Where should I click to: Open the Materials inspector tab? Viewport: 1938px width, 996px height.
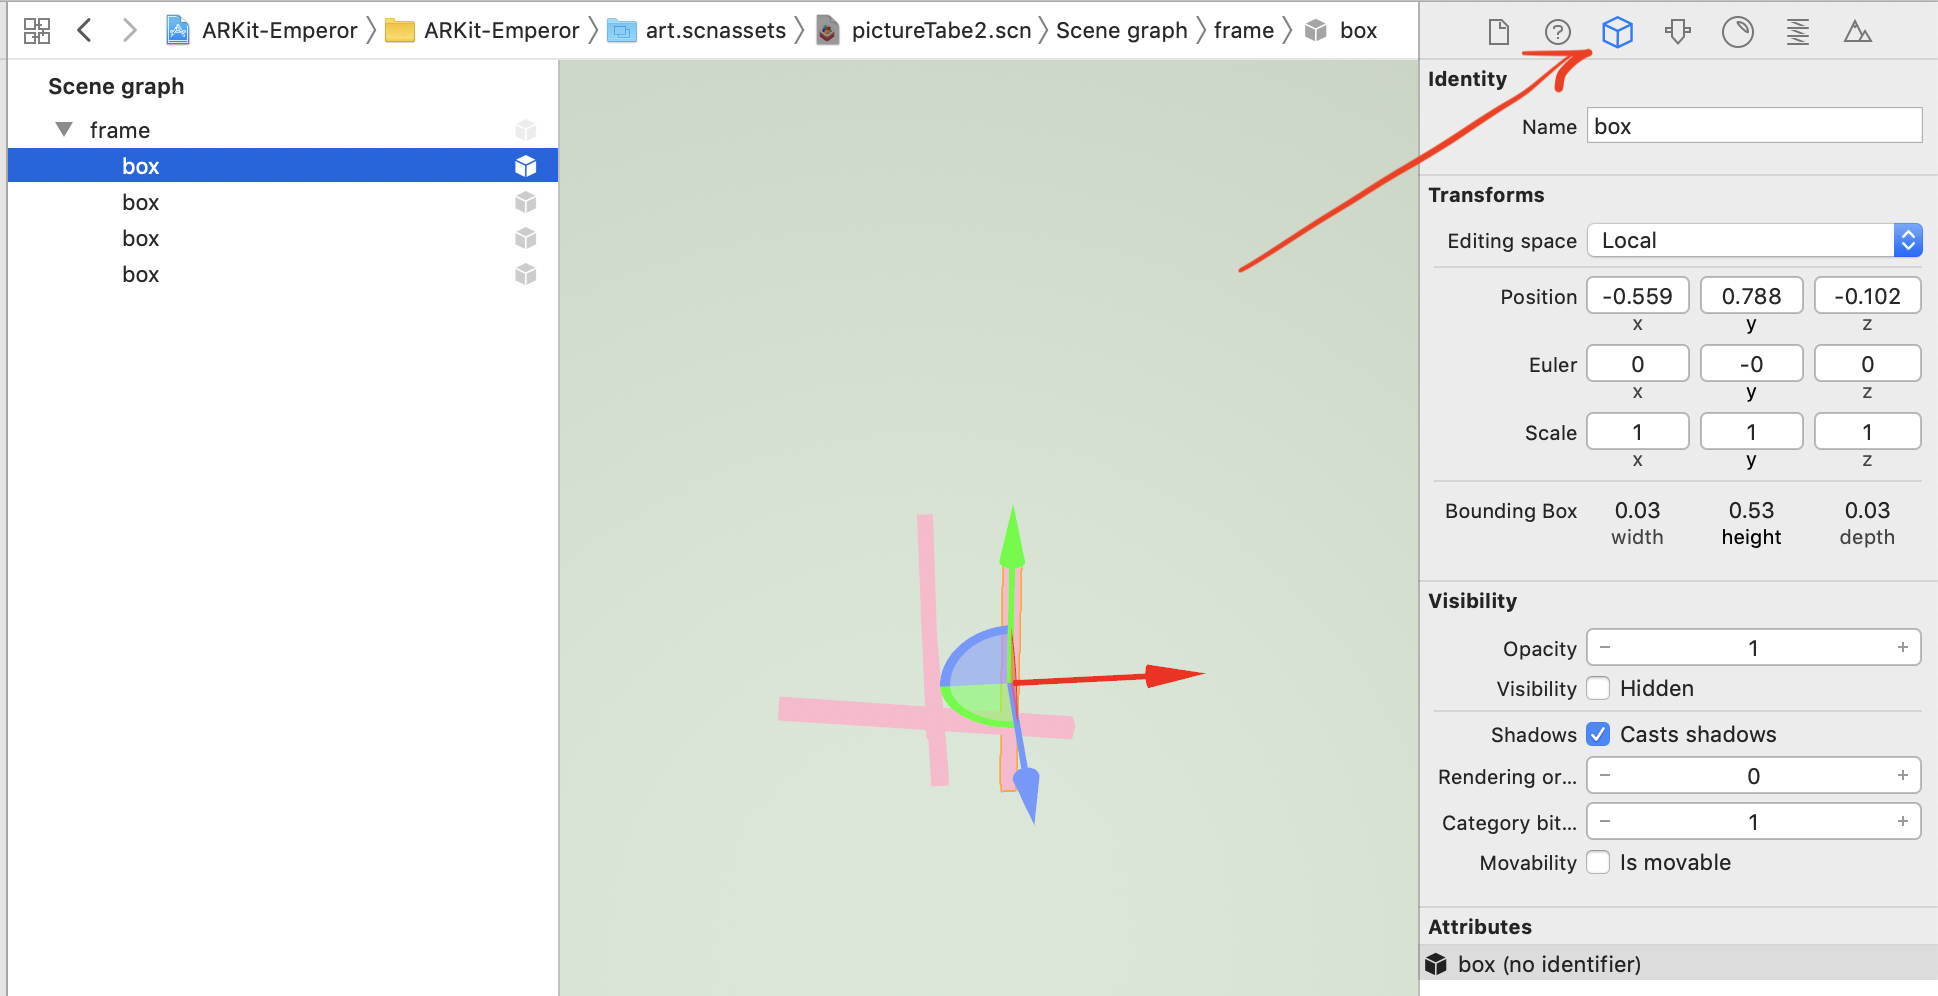1738,32
